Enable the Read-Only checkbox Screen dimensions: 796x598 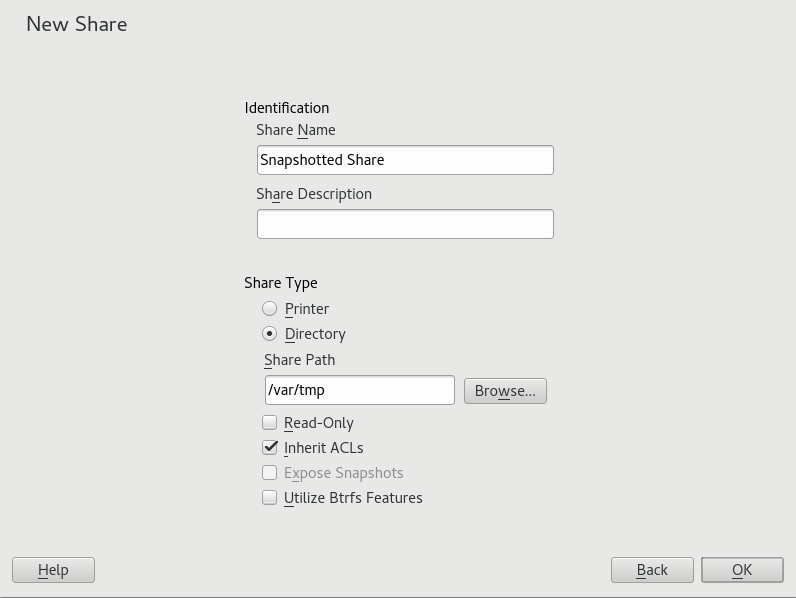(270, 423)
